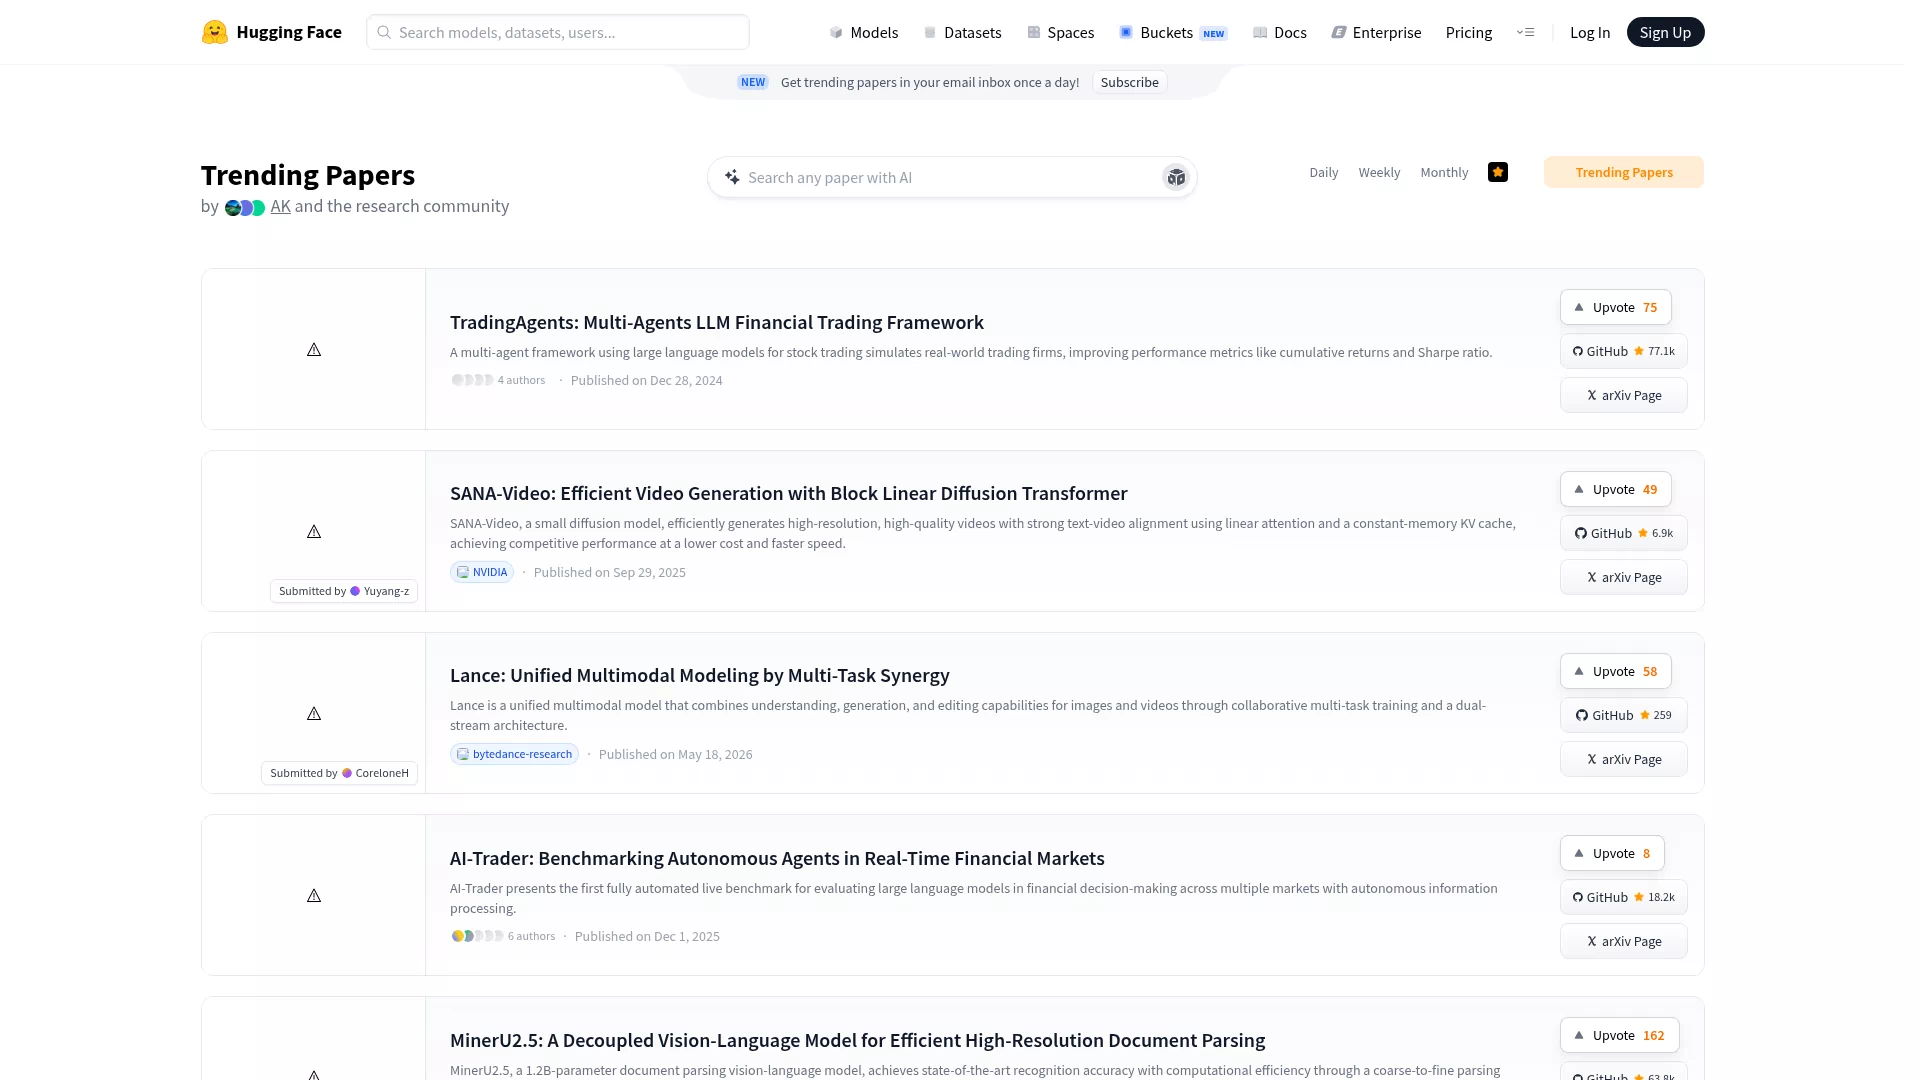Expand the 6 authors list on AI-Trader

(x=503, y=936)
